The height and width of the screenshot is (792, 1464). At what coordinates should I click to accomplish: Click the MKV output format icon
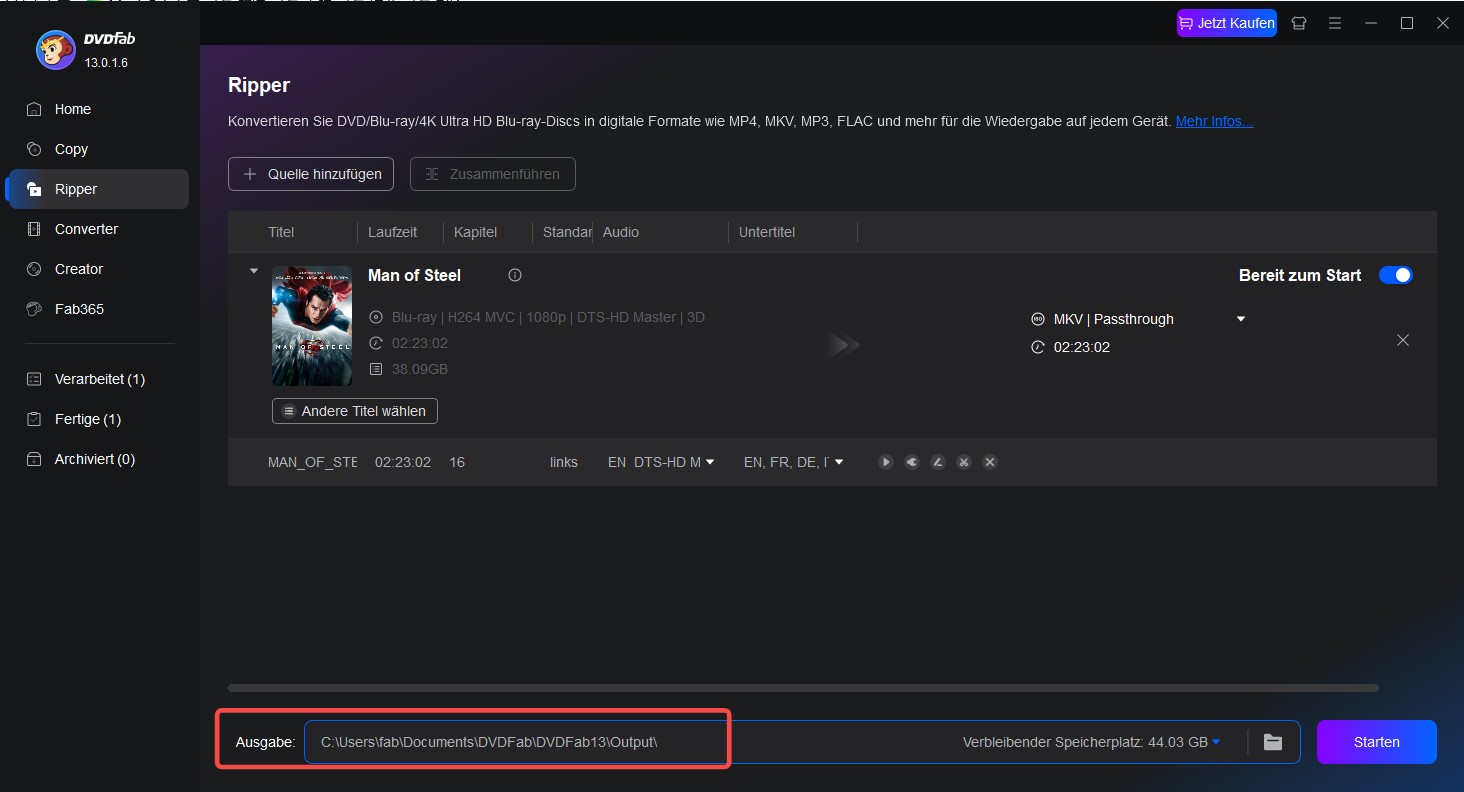1037,319
